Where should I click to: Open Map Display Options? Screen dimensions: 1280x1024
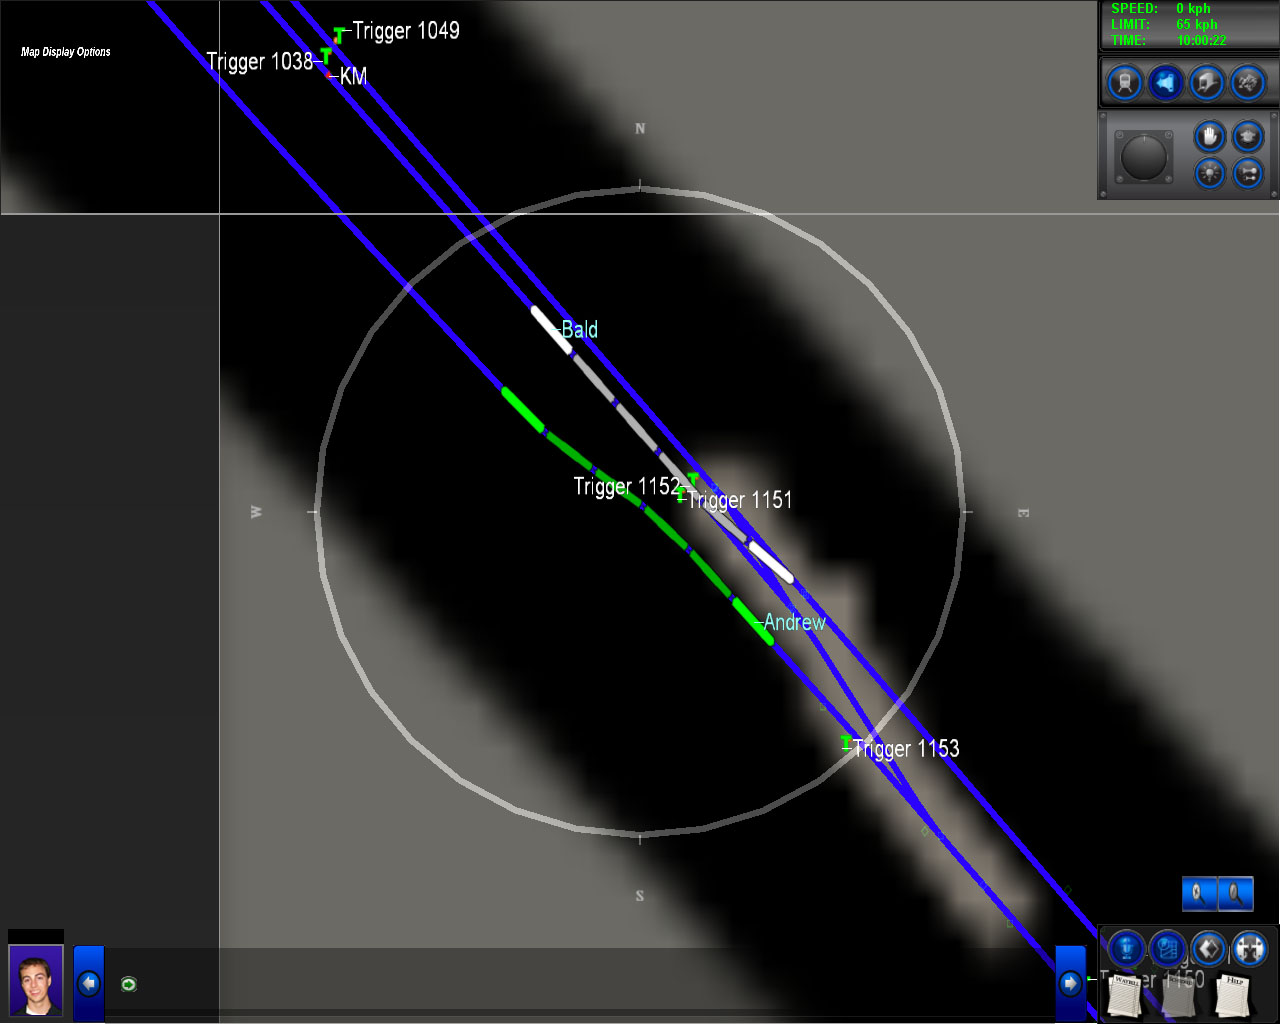66,52
